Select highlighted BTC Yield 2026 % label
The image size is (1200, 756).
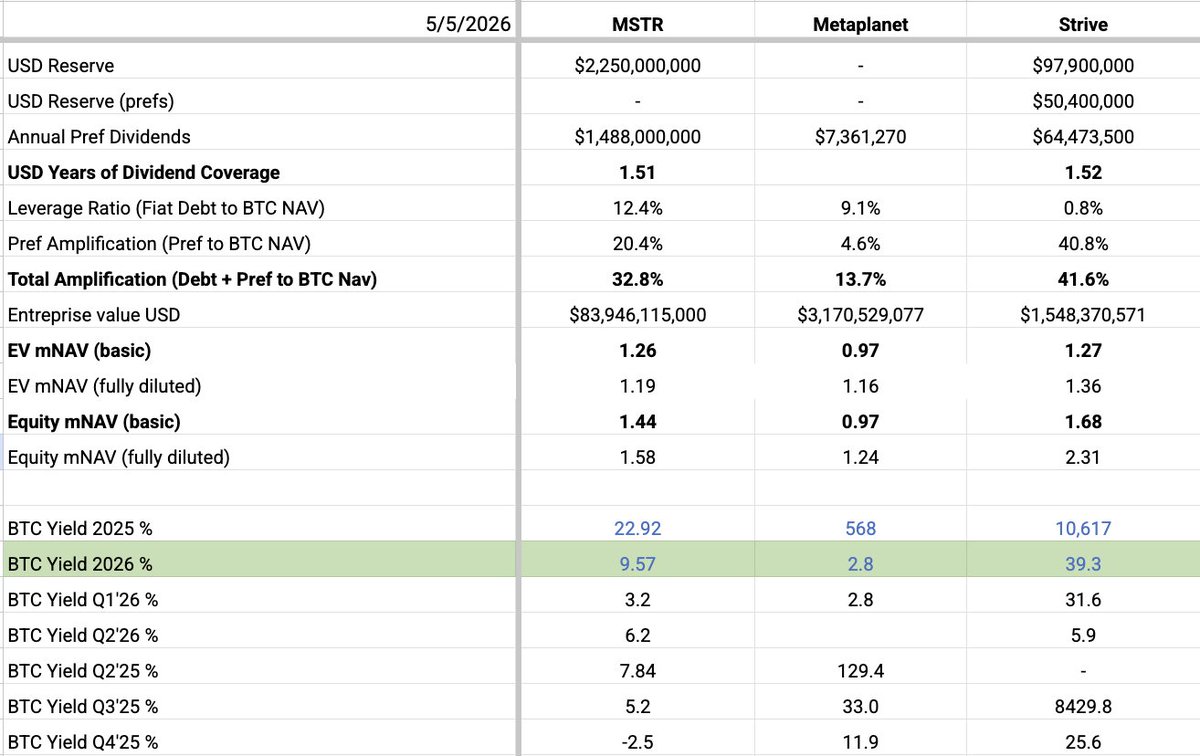point(80,564)
